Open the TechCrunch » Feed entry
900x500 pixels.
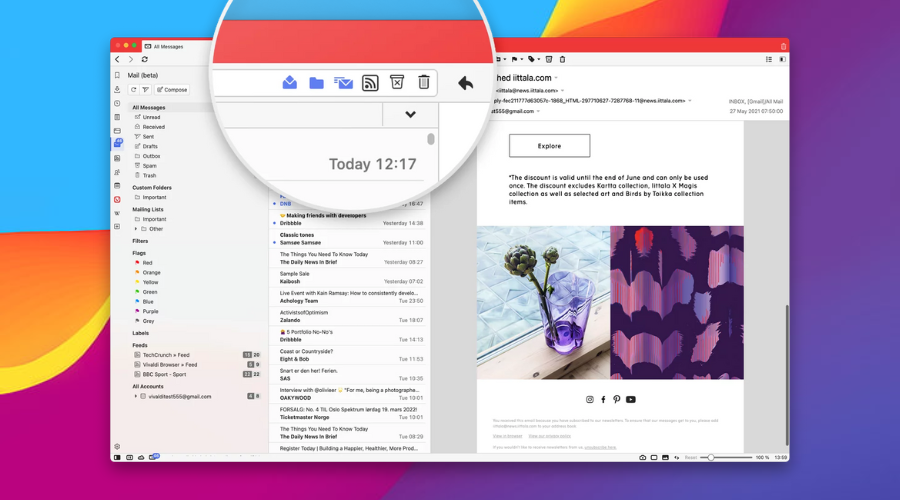click(x=166, y=355)
